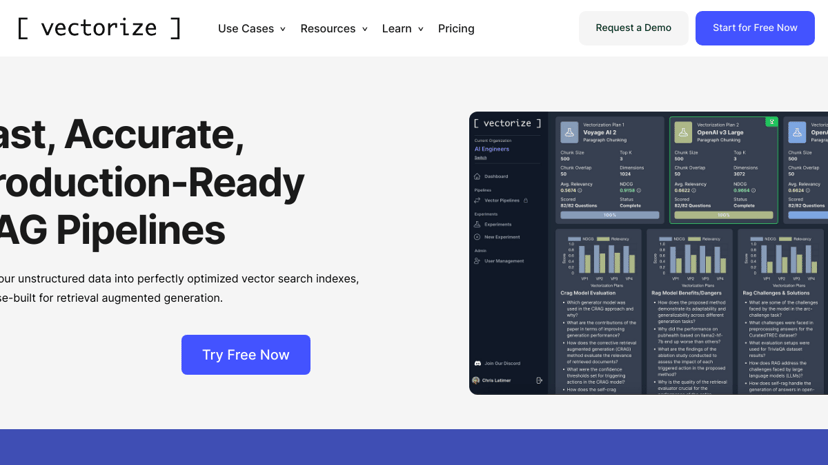Go to the Pricing page
Screen dimensions: 828x465
[456, 29]
